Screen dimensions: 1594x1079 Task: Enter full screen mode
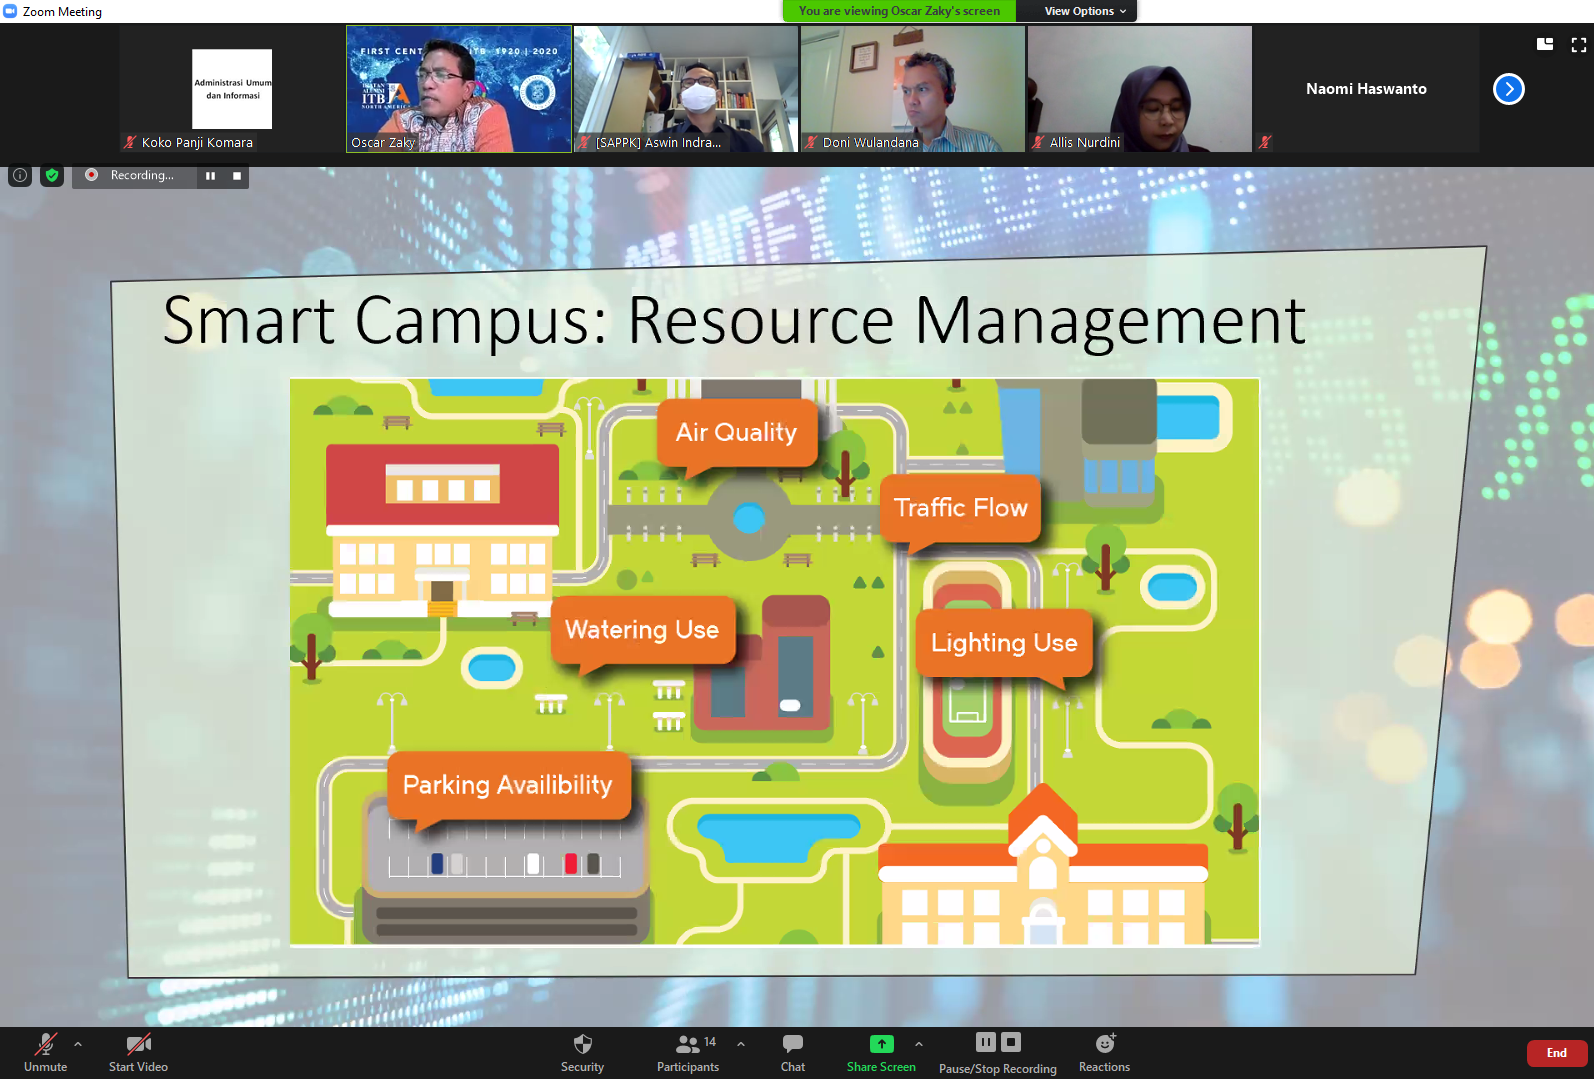1579,44
